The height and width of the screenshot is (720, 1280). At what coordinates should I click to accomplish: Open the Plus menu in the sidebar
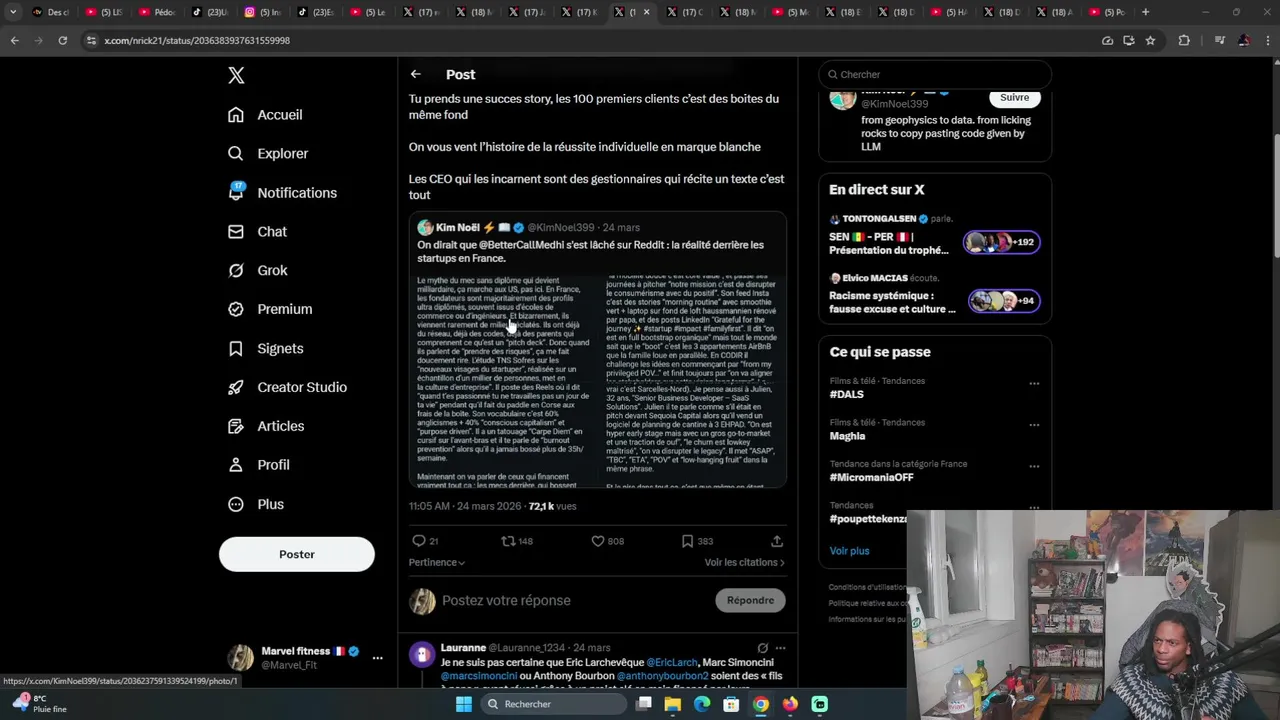point(256,504)
